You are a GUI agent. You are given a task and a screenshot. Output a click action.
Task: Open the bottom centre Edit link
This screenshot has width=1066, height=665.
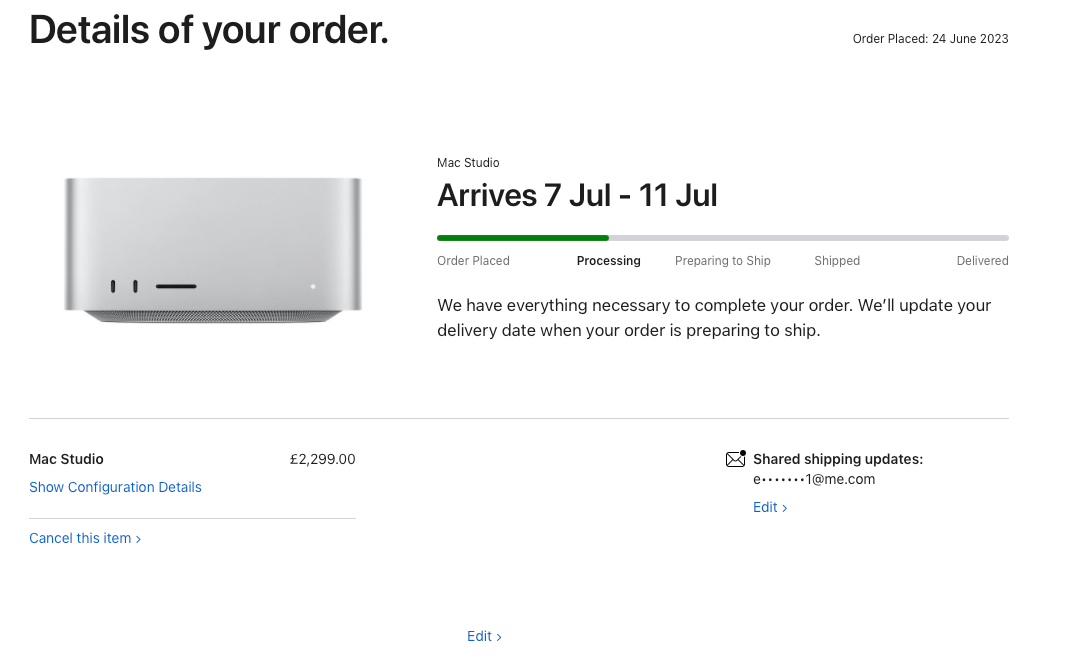click(484, 636)
